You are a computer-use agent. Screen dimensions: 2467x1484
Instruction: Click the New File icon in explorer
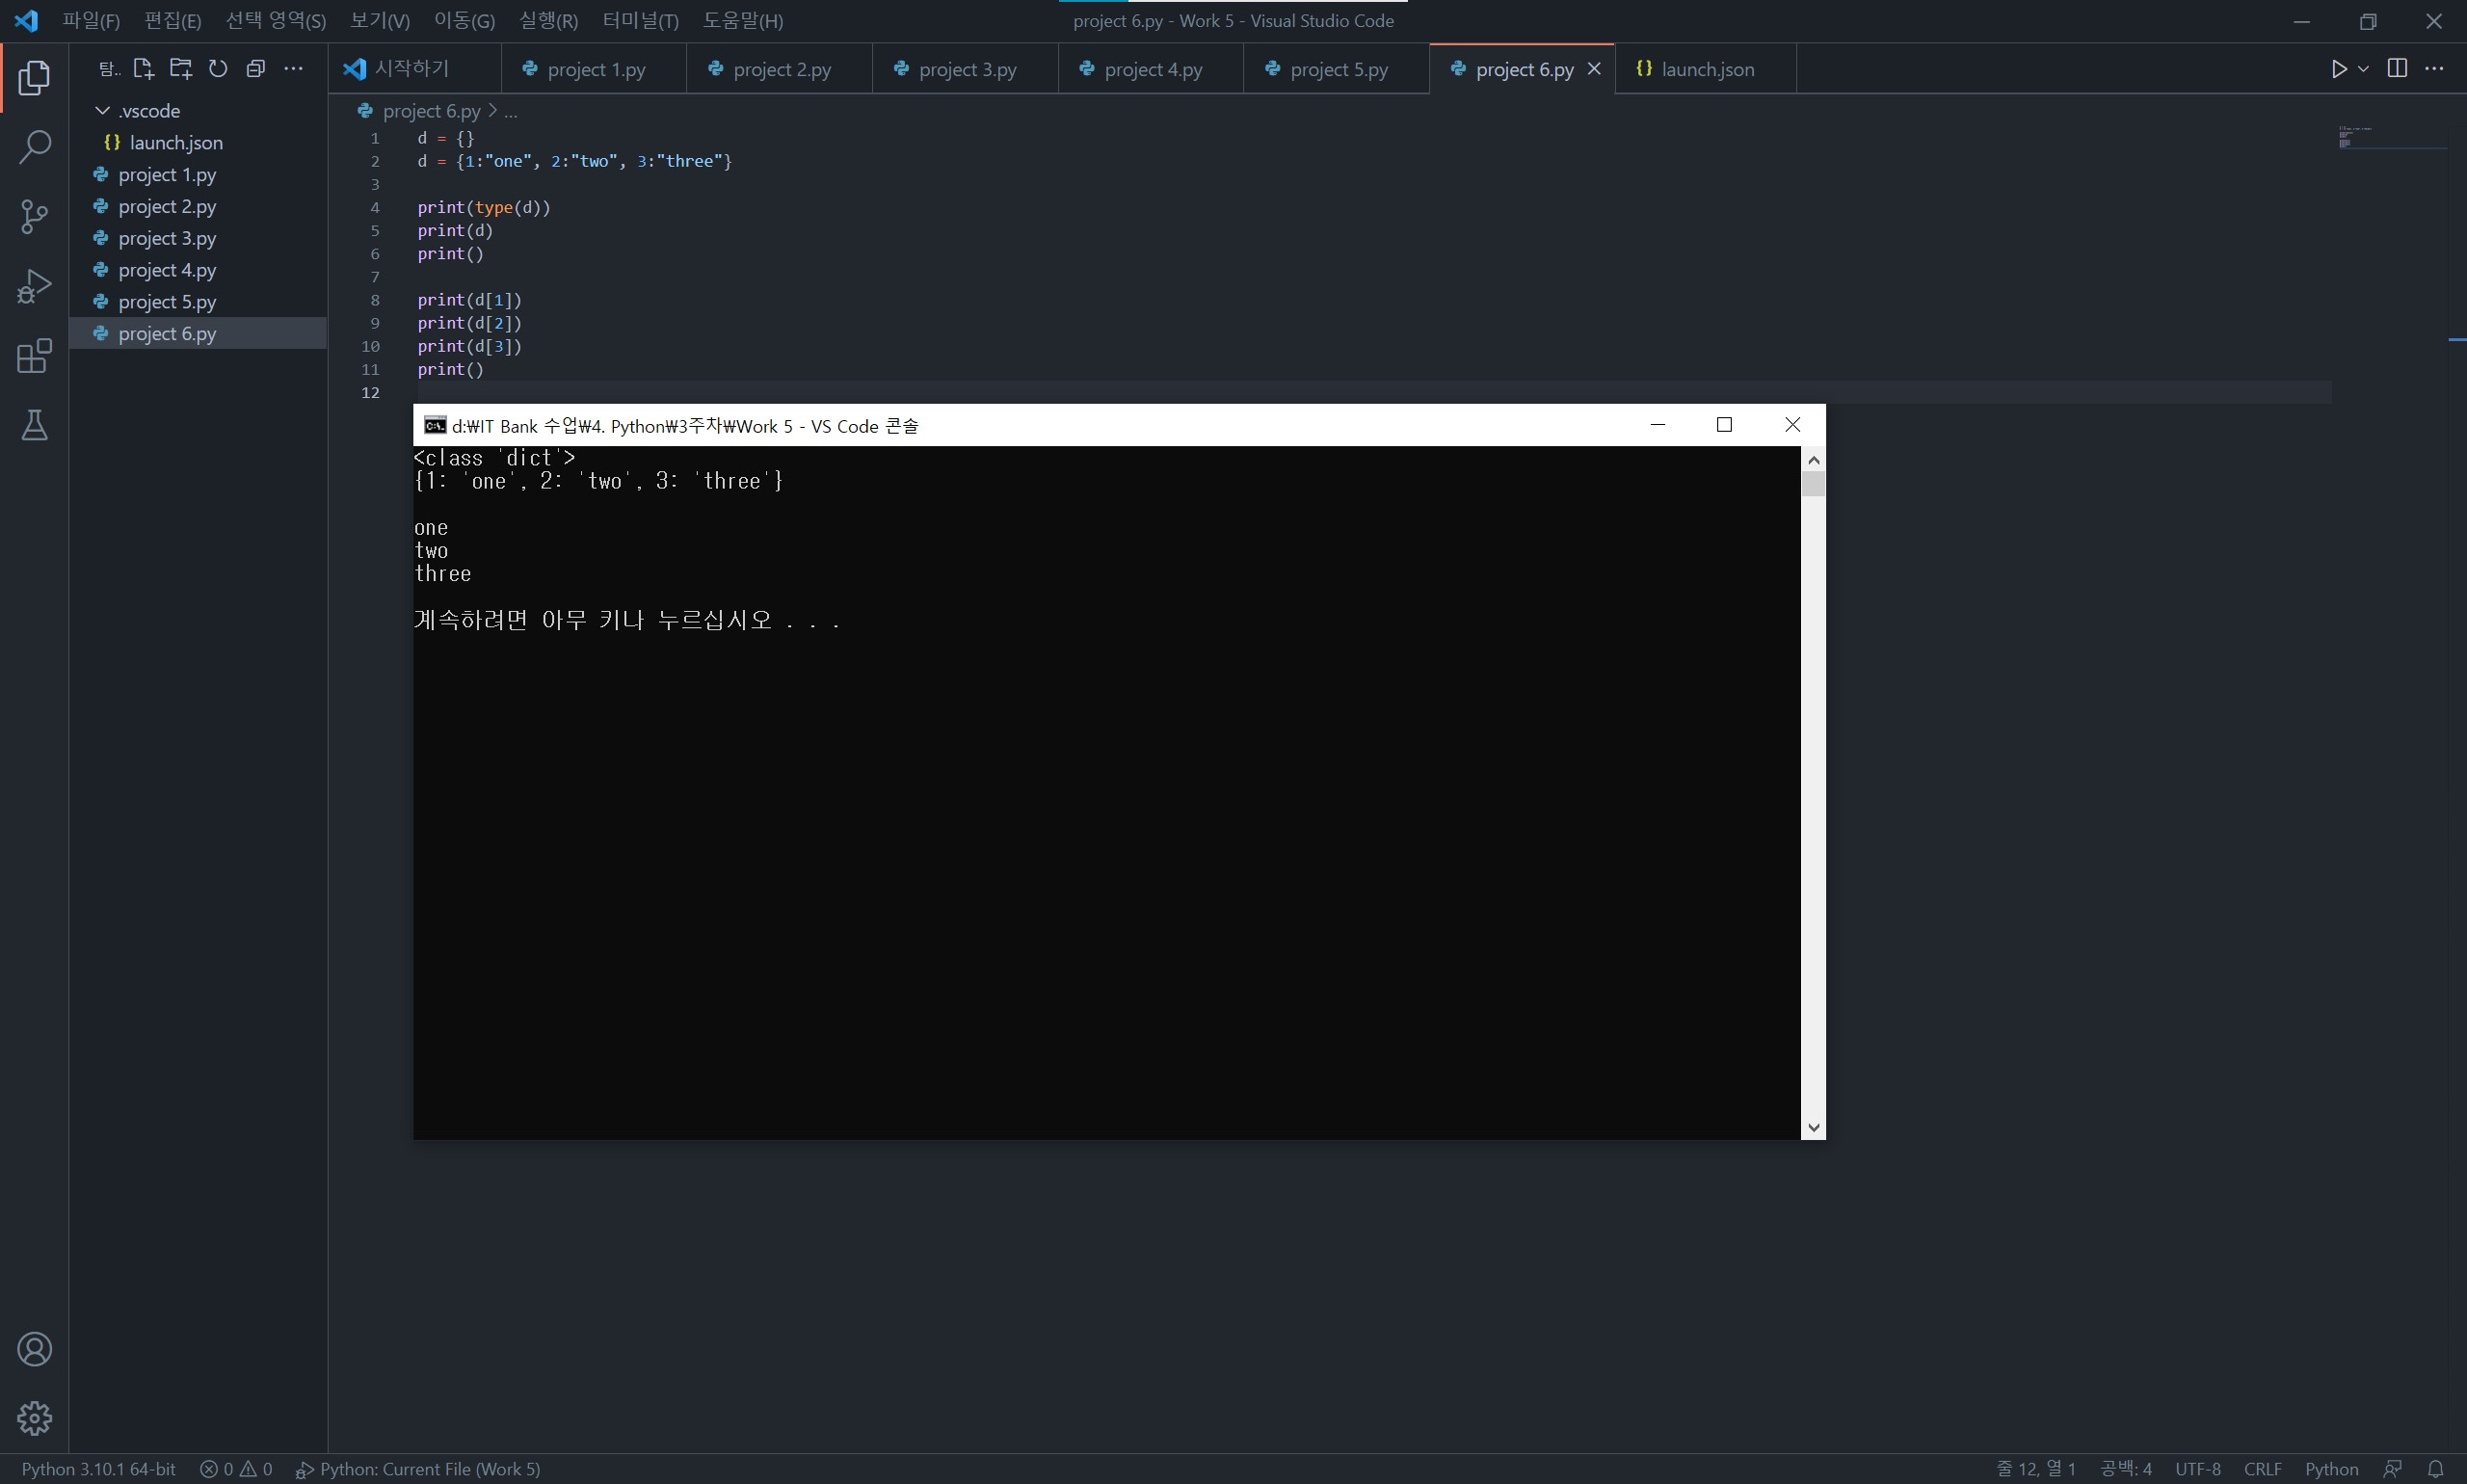click(x=143, y=69)
